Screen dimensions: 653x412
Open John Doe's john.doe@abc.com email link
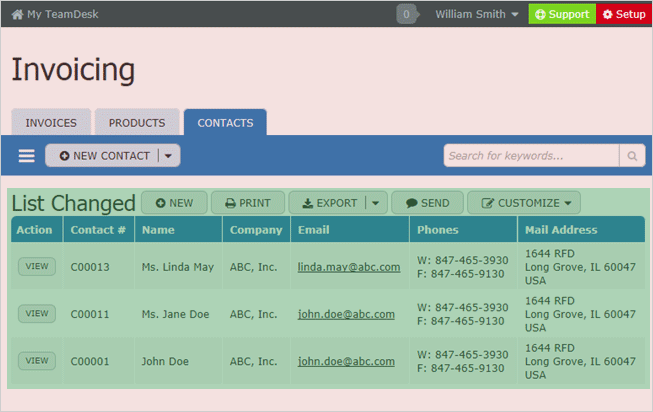(346, 361)
